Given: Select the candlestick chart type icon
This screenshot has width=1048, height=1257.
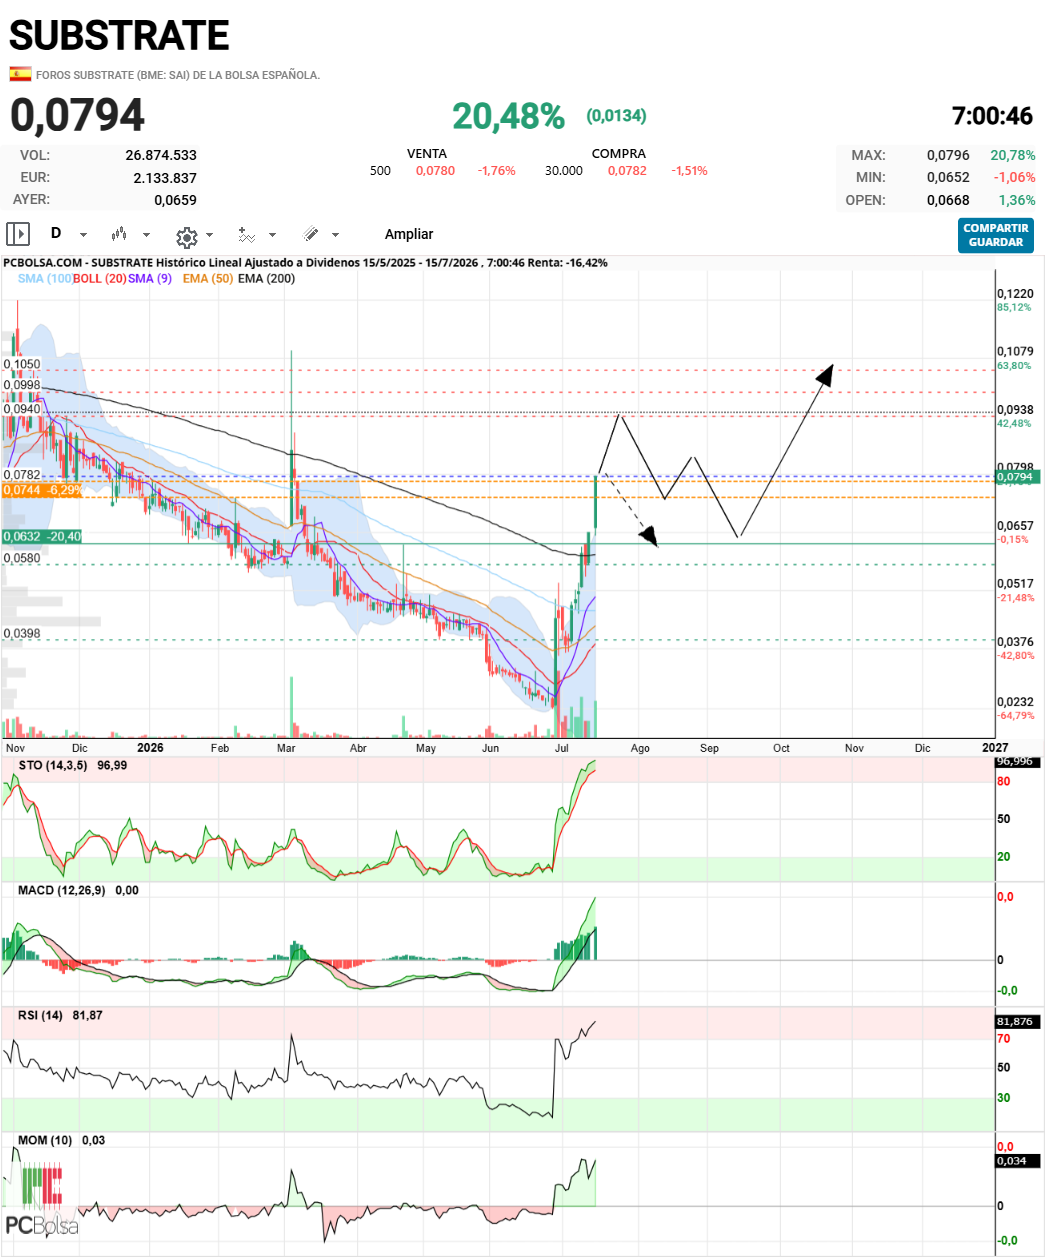Looking at the screenshot, I should [120, 234].
